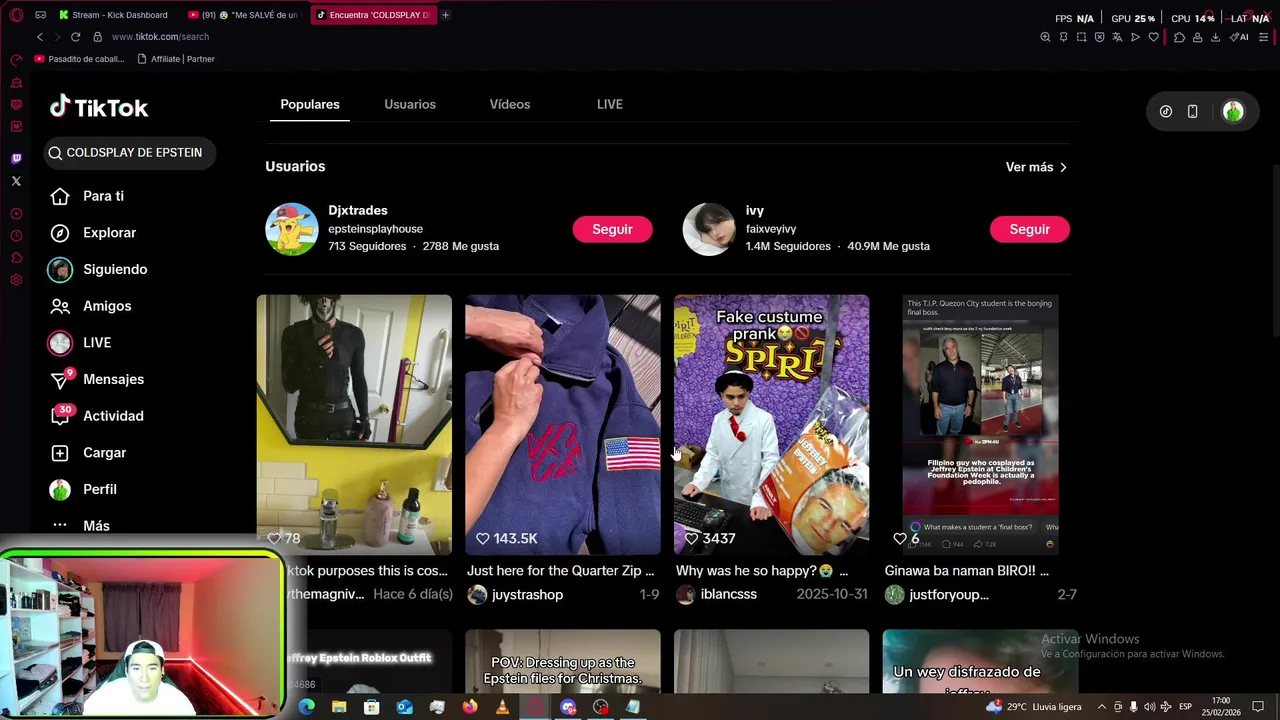Select the Populares tab
The height and width of the screenshot is (720, 1280).
click(310, 104)
